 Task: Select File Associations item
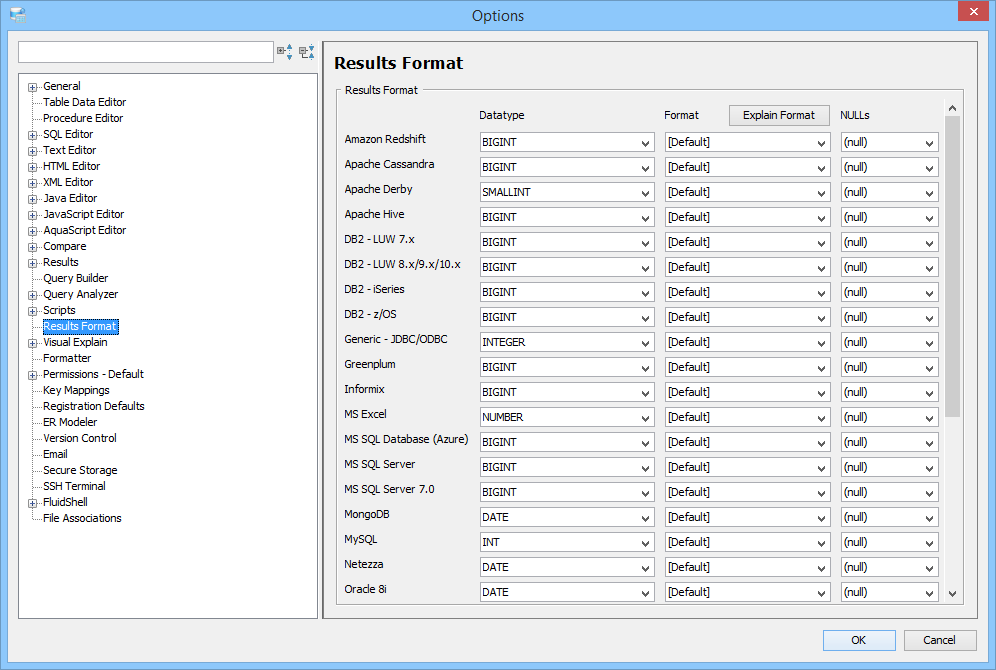click(82, 518)
